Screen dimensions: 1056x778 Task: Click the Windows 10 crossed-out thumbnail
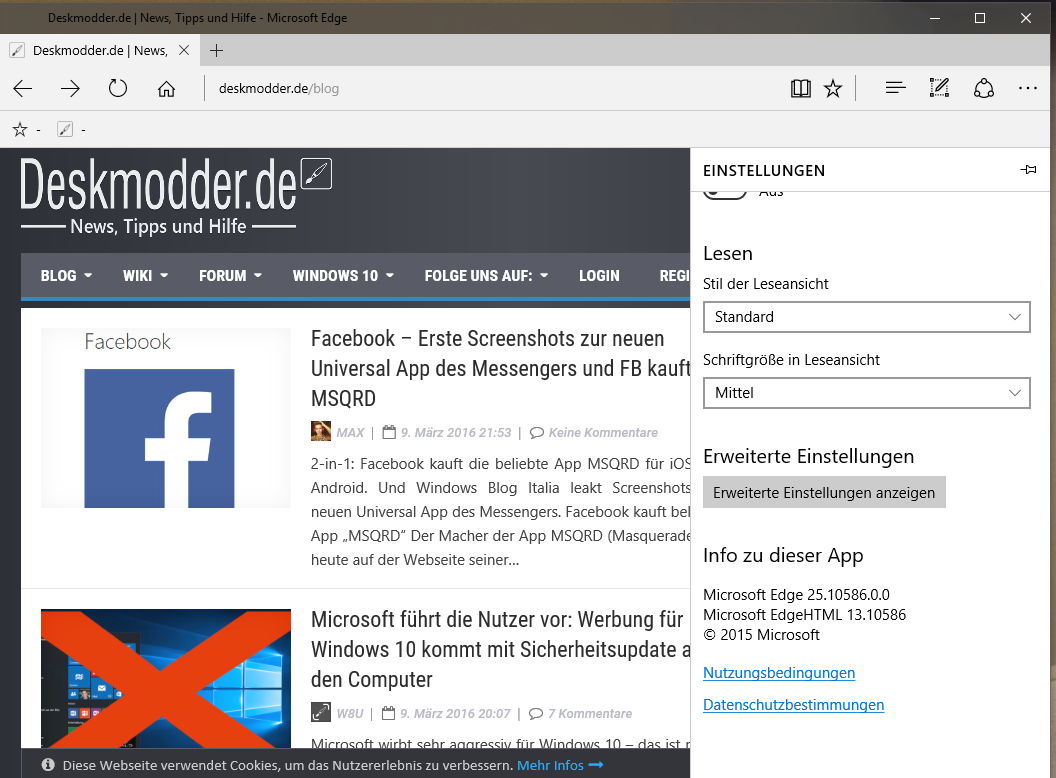point(166,678)
